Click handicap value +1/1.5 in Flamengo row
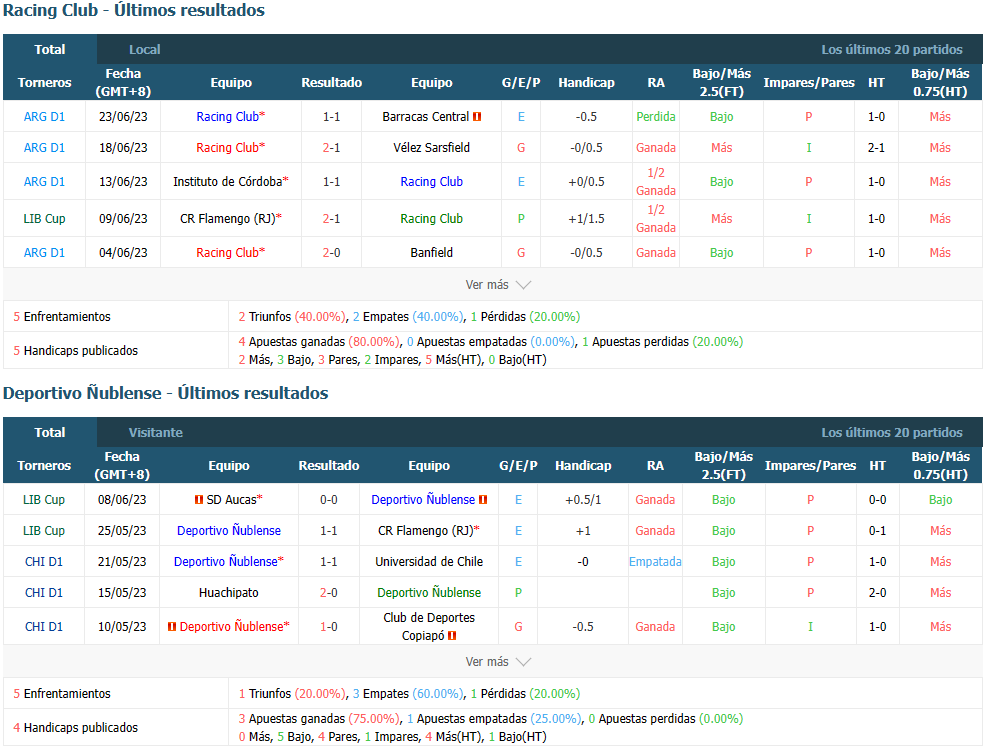 [586, 219]
